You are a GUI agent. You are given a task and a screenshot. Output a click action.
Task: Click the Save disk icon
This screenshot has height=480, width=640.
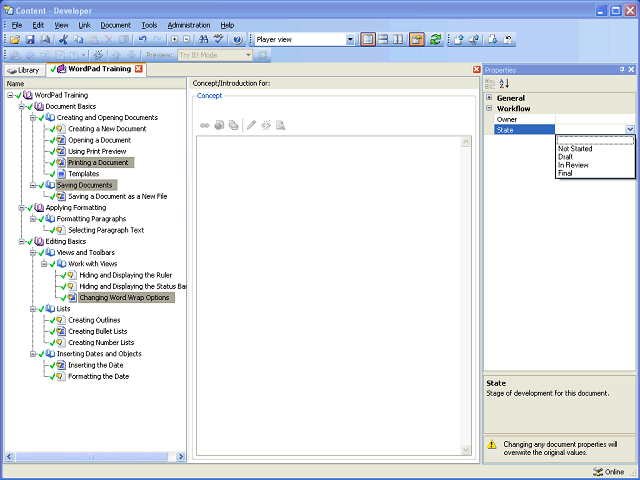pos(30,40)
